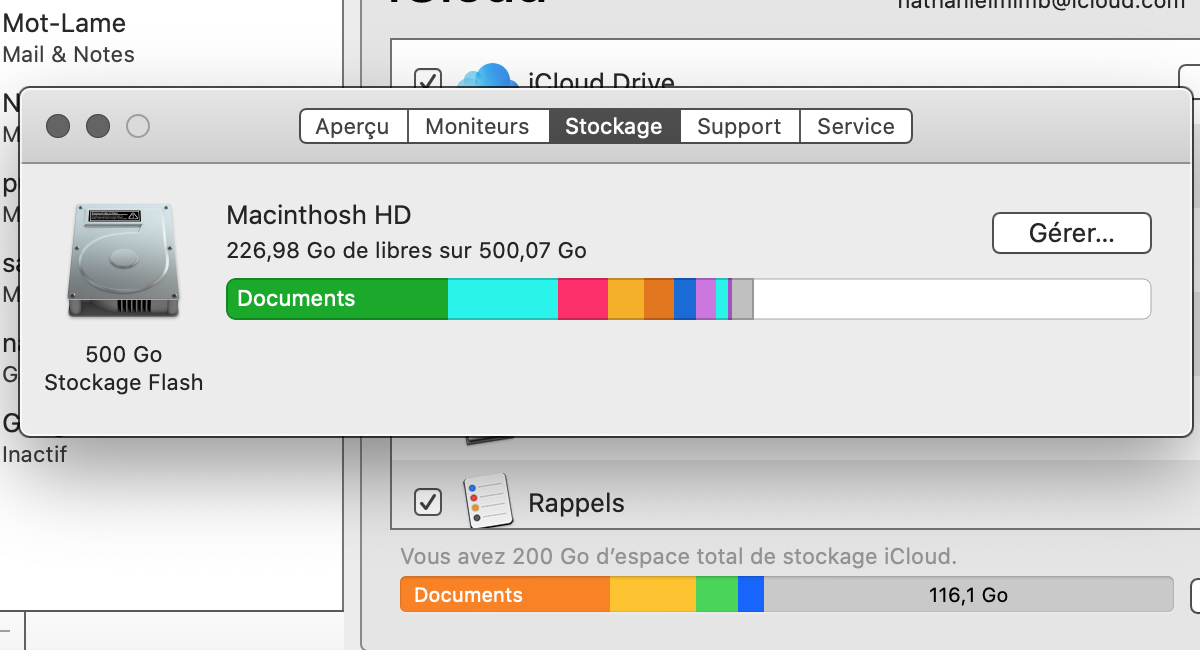Switch to the Aperçu tab
The width and height of the screenshot is (1200, 650).
pyautogui.click(x=352, y=127)
